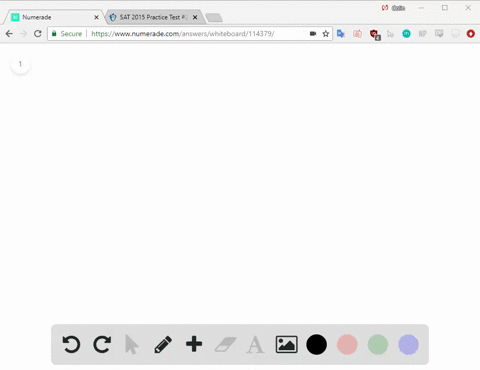Select whiteboard page 1 indicator

tap(20, 64)
